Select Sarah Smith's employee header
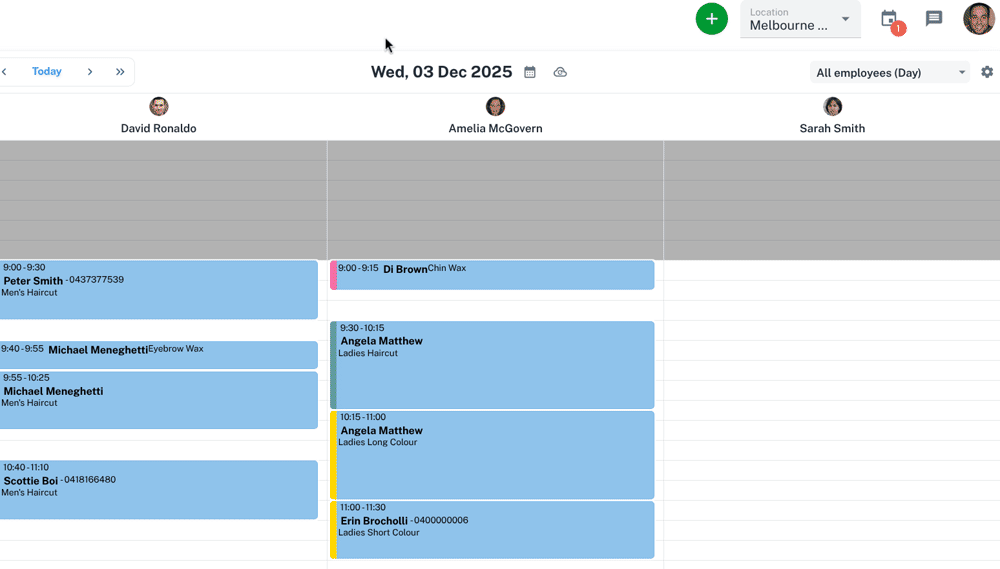Viewport: 1000px width, 569px height. click(x=832, y=128)
